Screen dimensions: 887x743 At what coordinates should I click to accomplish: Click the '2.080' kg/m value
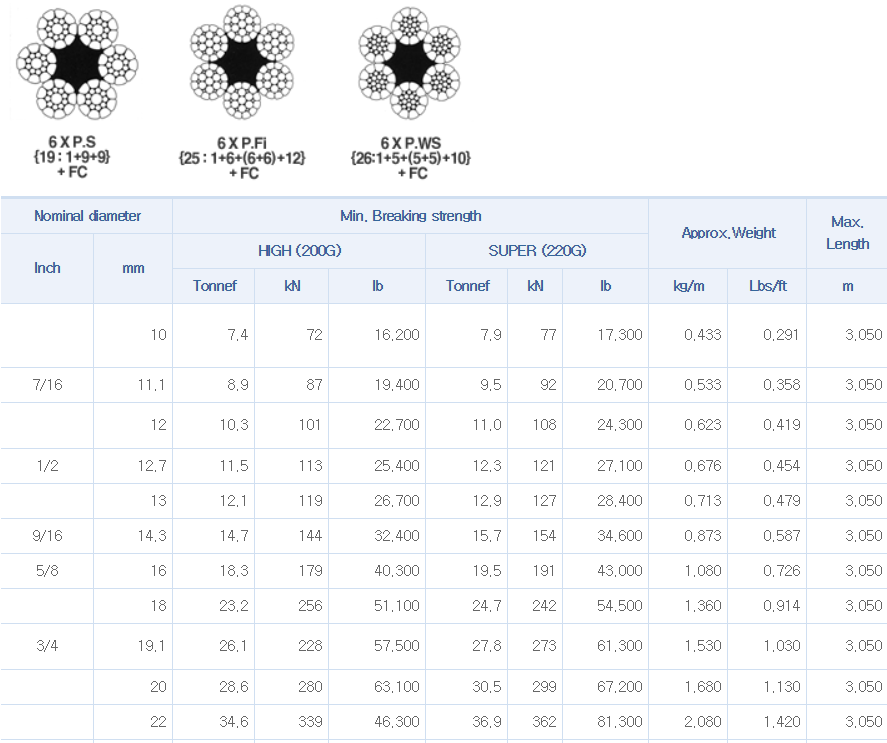(703, 721)
